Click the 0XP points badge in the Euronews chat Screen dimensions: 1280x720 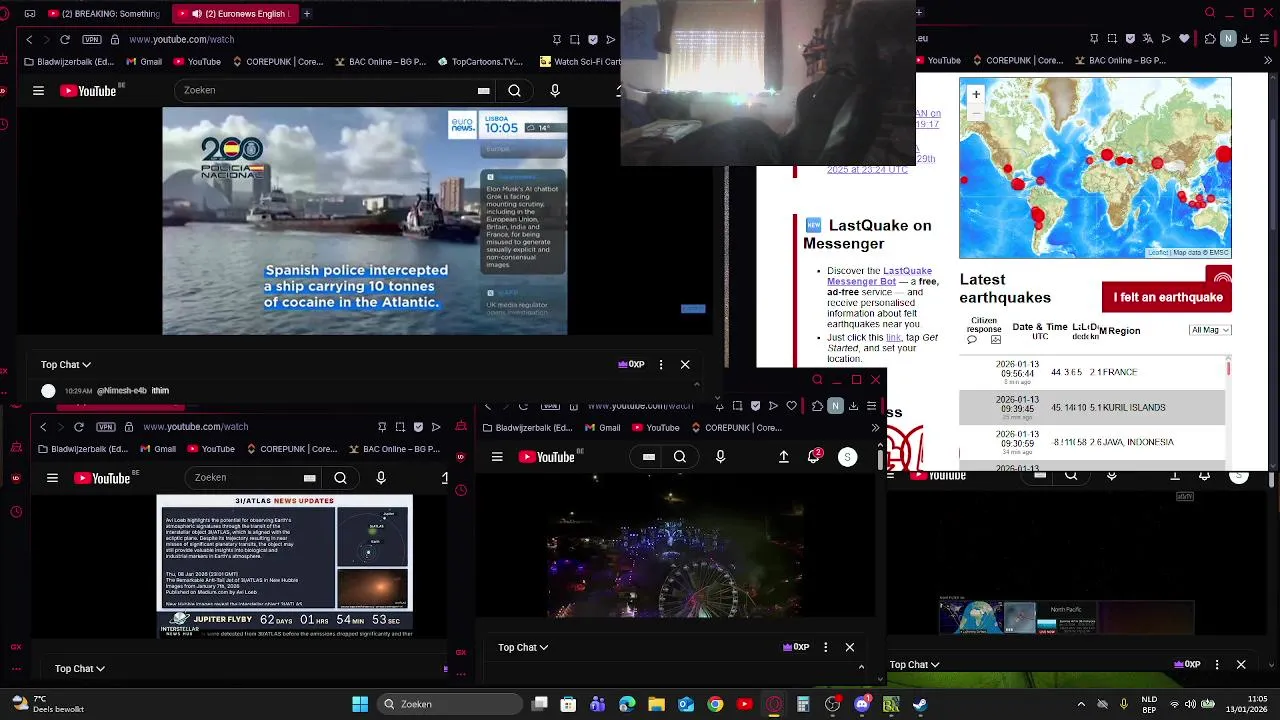click(631, 365)
